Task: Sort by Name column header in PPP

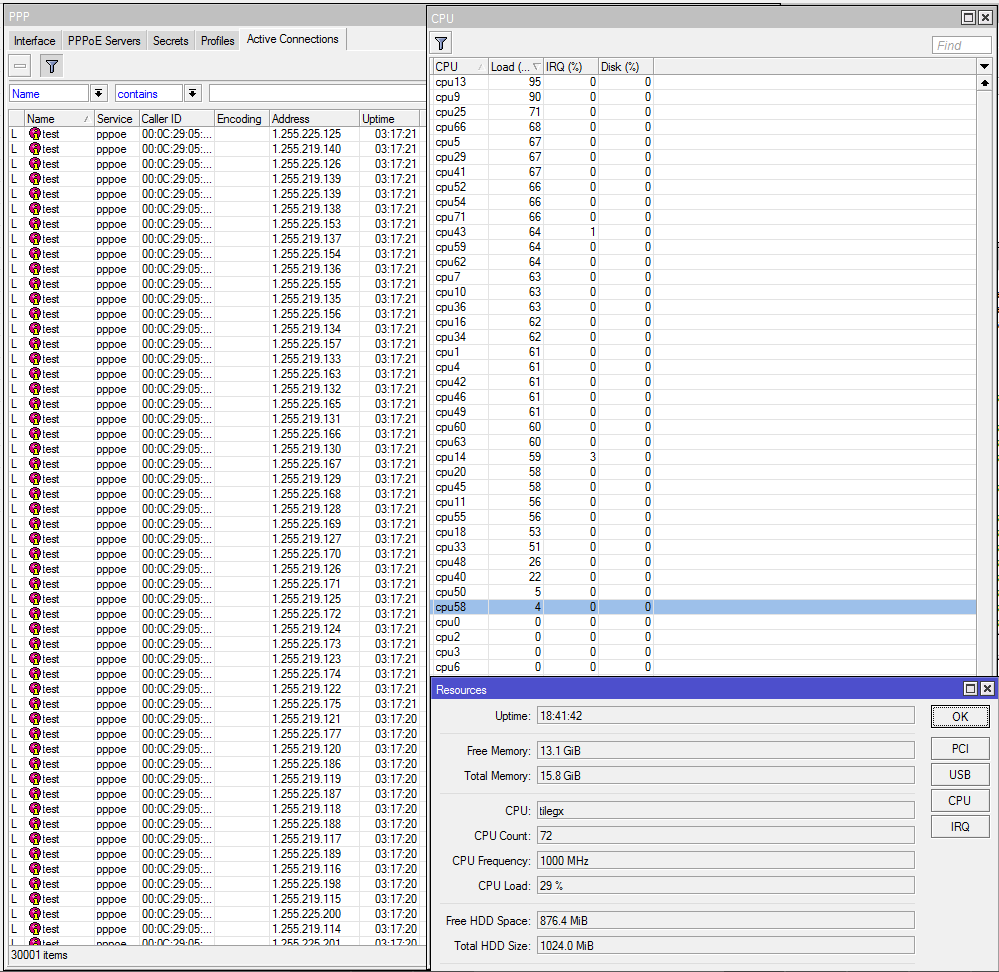Action: [58, 118]
